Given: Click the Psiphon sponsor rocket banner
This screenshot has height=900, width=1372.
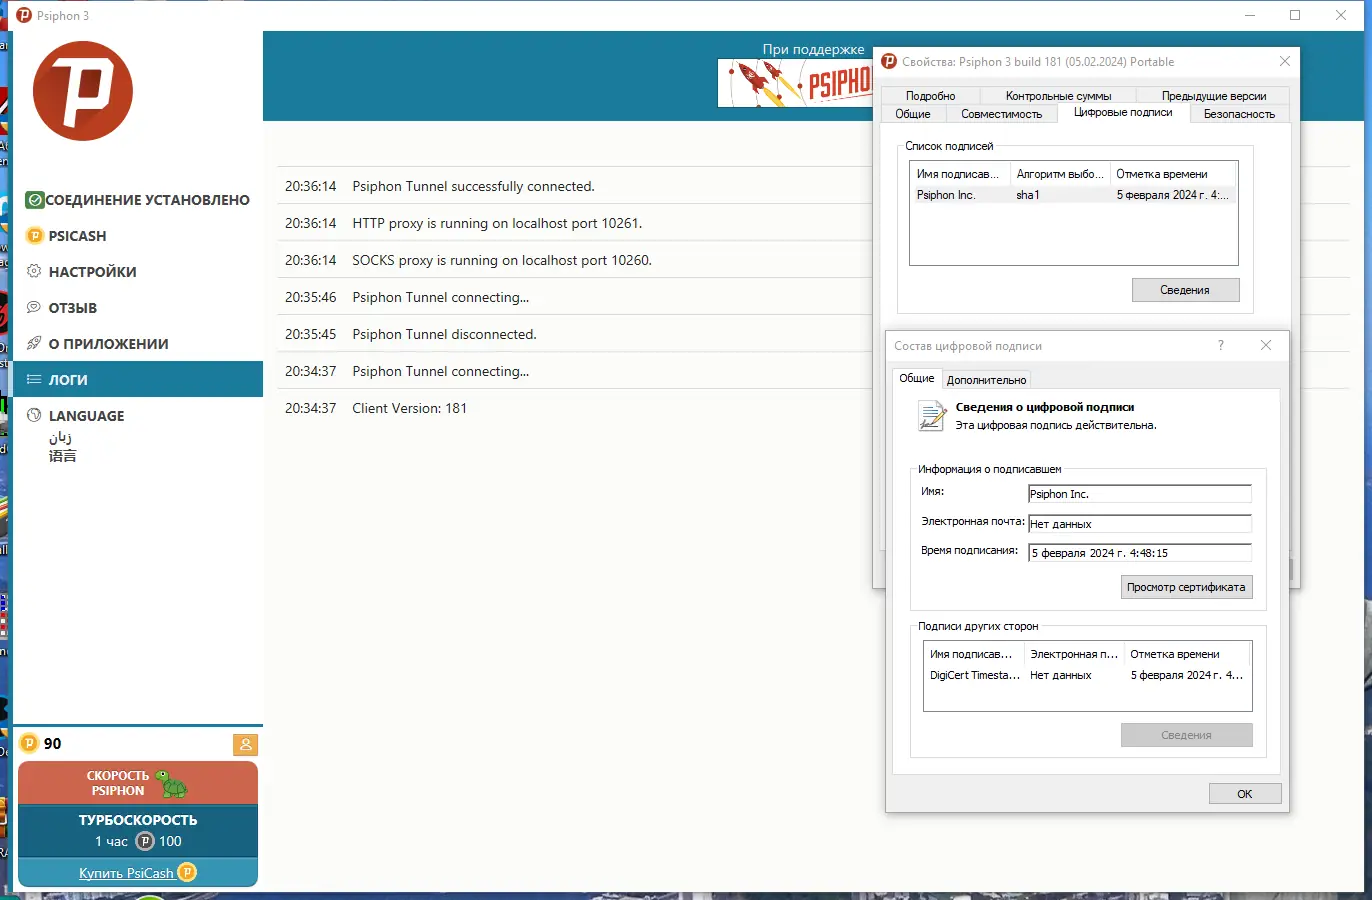Looking at the screenshot, I should (795, 83).
